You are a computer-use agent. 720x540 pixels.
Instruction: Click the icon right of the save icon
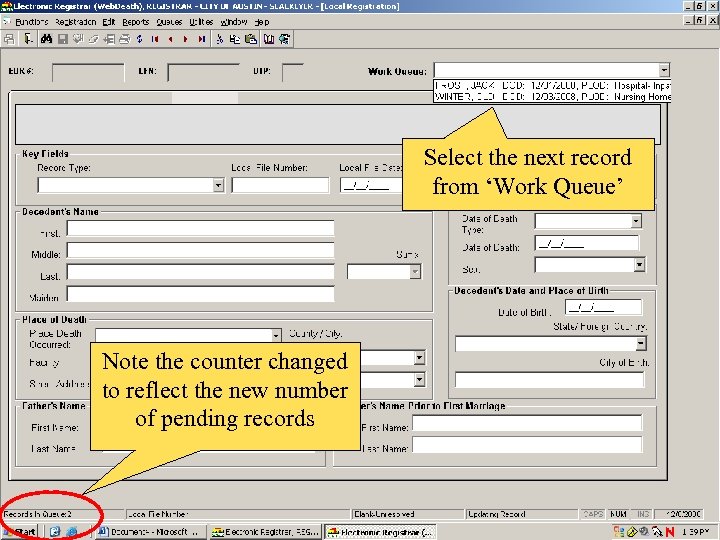pyautogui.click(x=78, y=39)
